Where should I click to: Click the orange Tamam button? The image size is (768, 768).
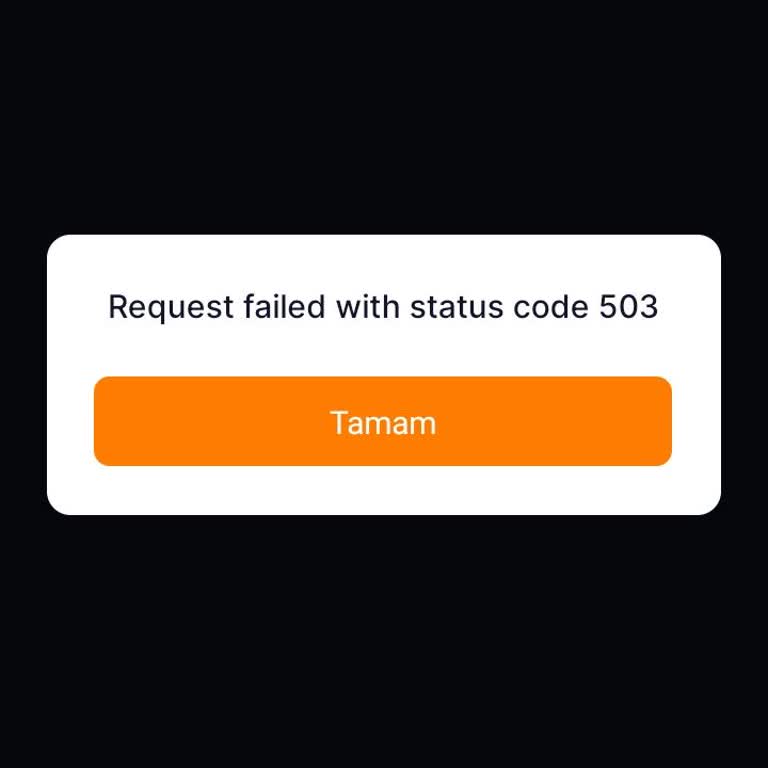pyautogui.click(x=383, y=421)
